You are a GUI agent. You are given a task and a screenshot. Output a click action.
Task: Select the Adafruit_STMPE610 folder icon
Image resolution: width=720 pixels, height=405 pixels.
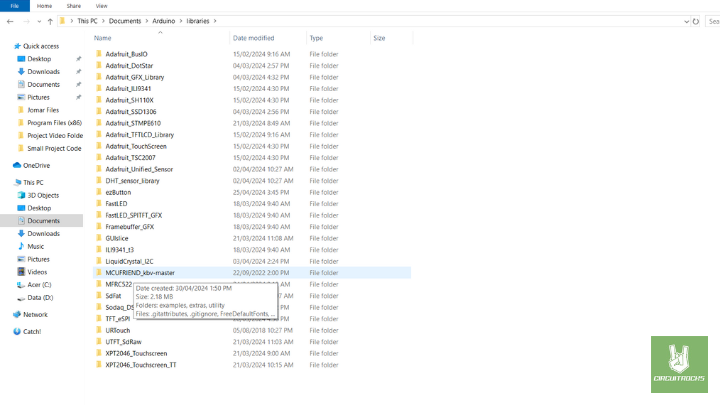click(x=99, y=123)
